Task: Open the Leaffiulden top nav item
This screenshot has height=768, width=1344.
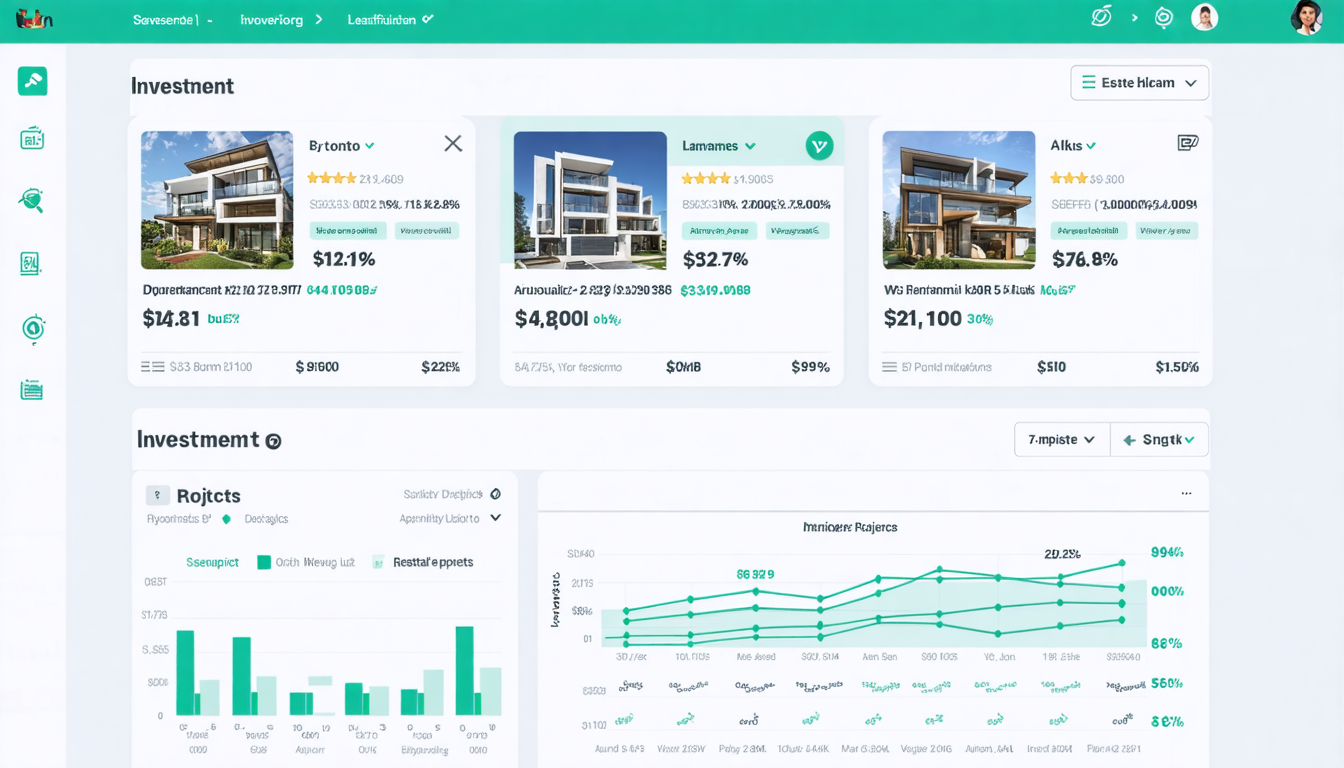Action: click(390, 19)
